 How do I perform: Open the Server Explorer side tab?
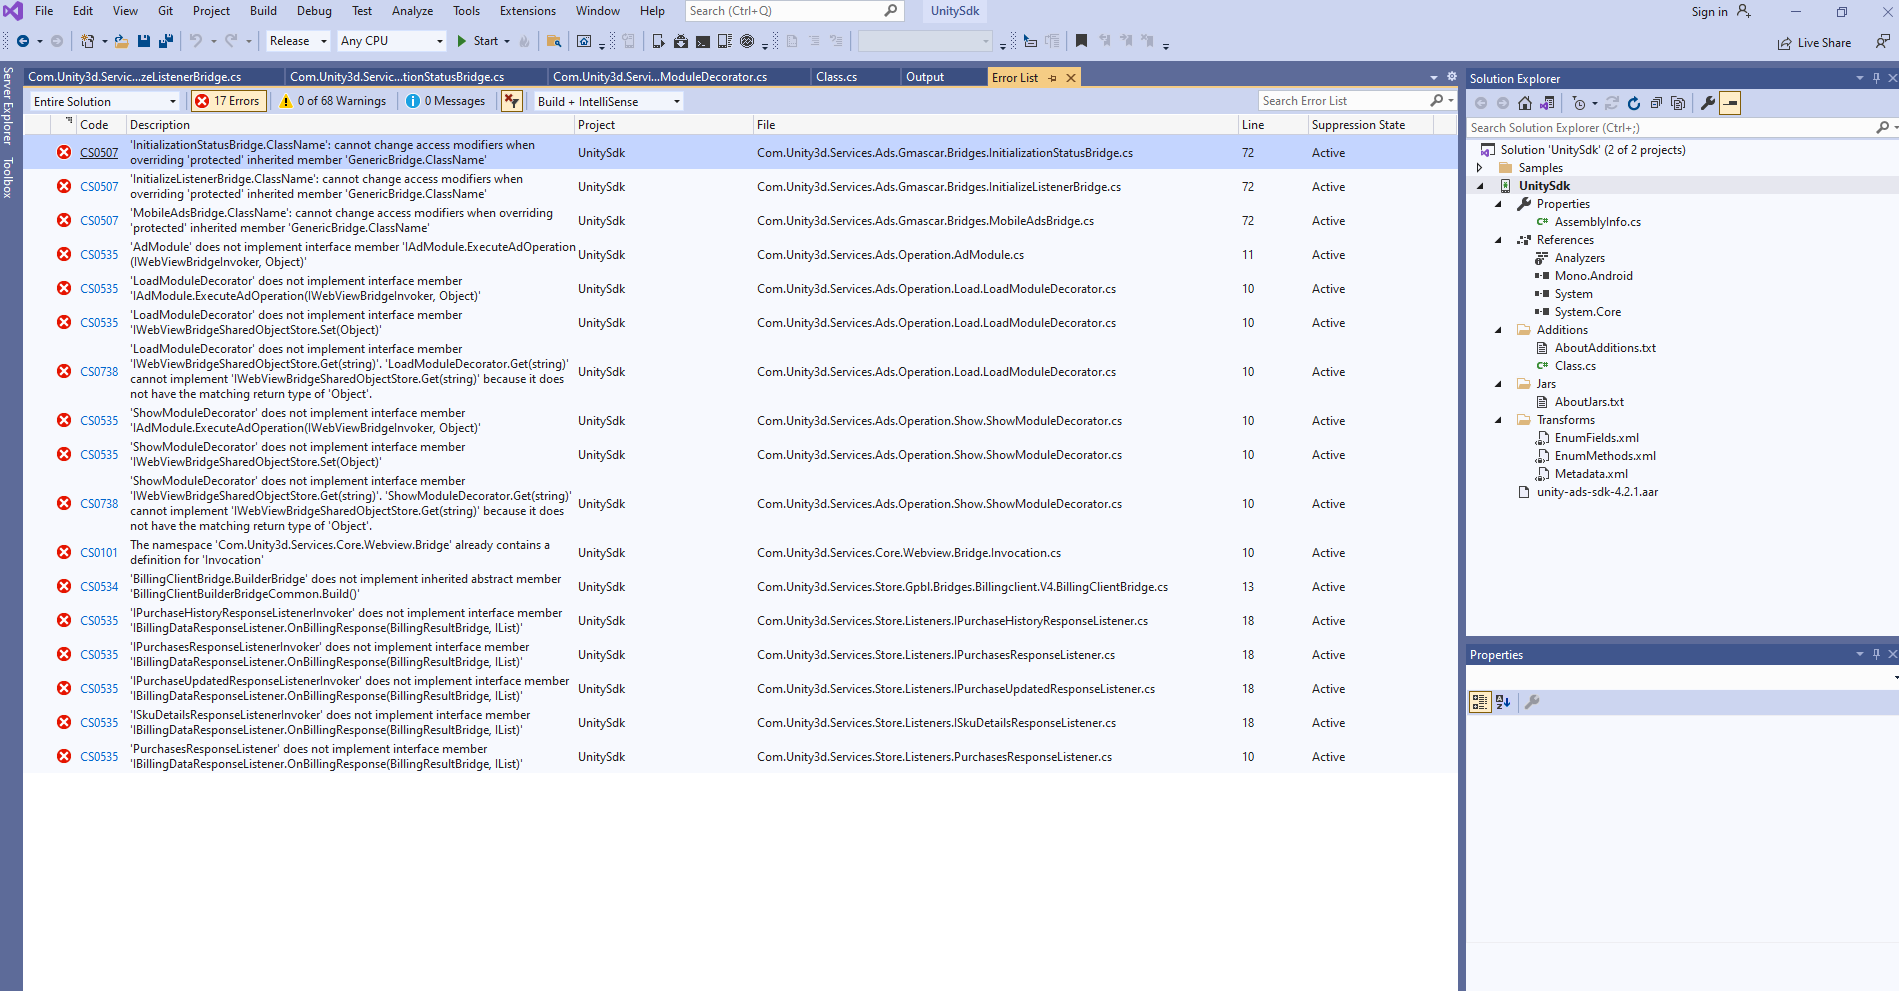coord(8,106)
